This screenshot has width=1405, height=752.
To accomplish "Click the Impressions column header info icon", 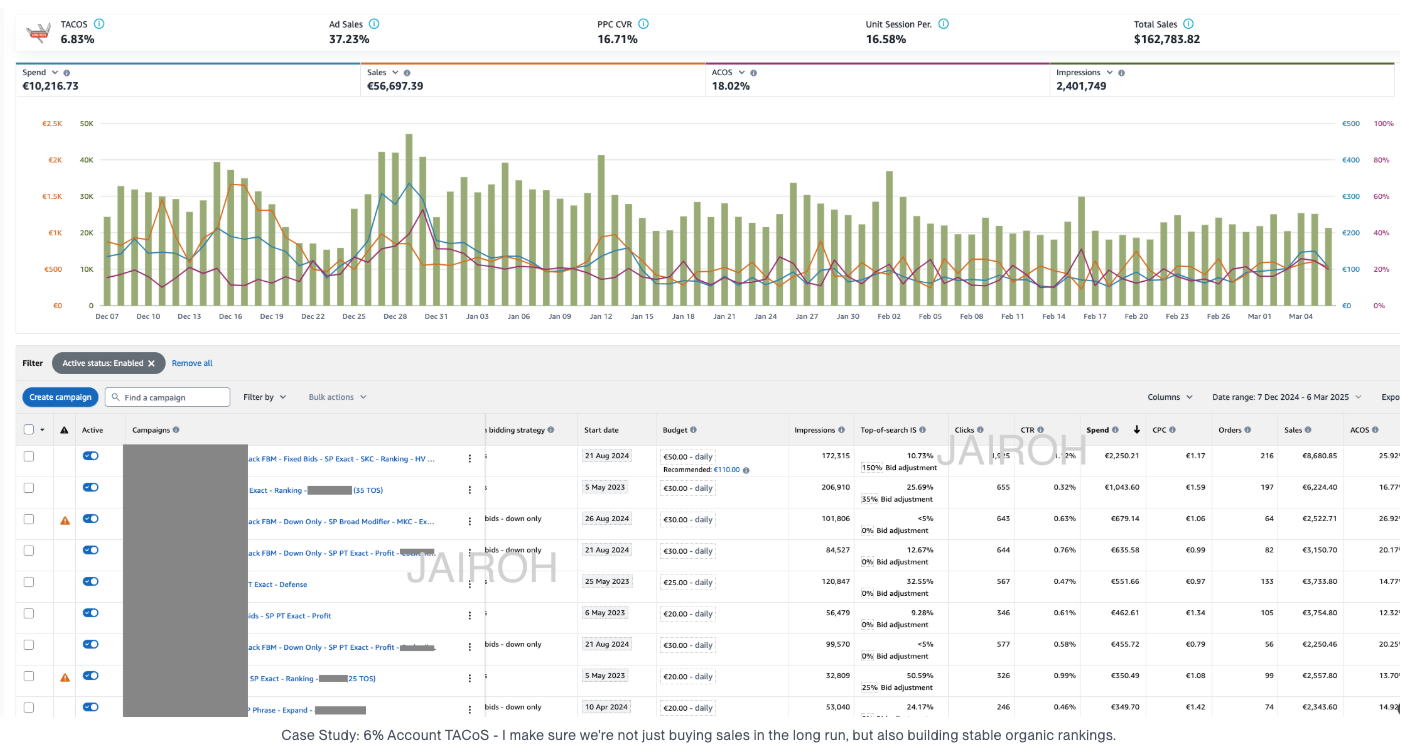I will click(x=841, y=430).
